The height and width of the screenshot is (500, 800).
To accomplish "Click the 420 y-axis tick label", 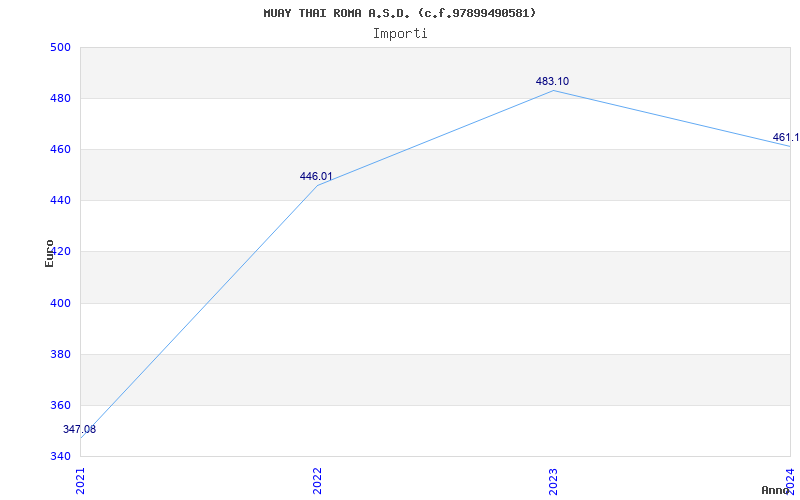I will [x=60, y=252].
